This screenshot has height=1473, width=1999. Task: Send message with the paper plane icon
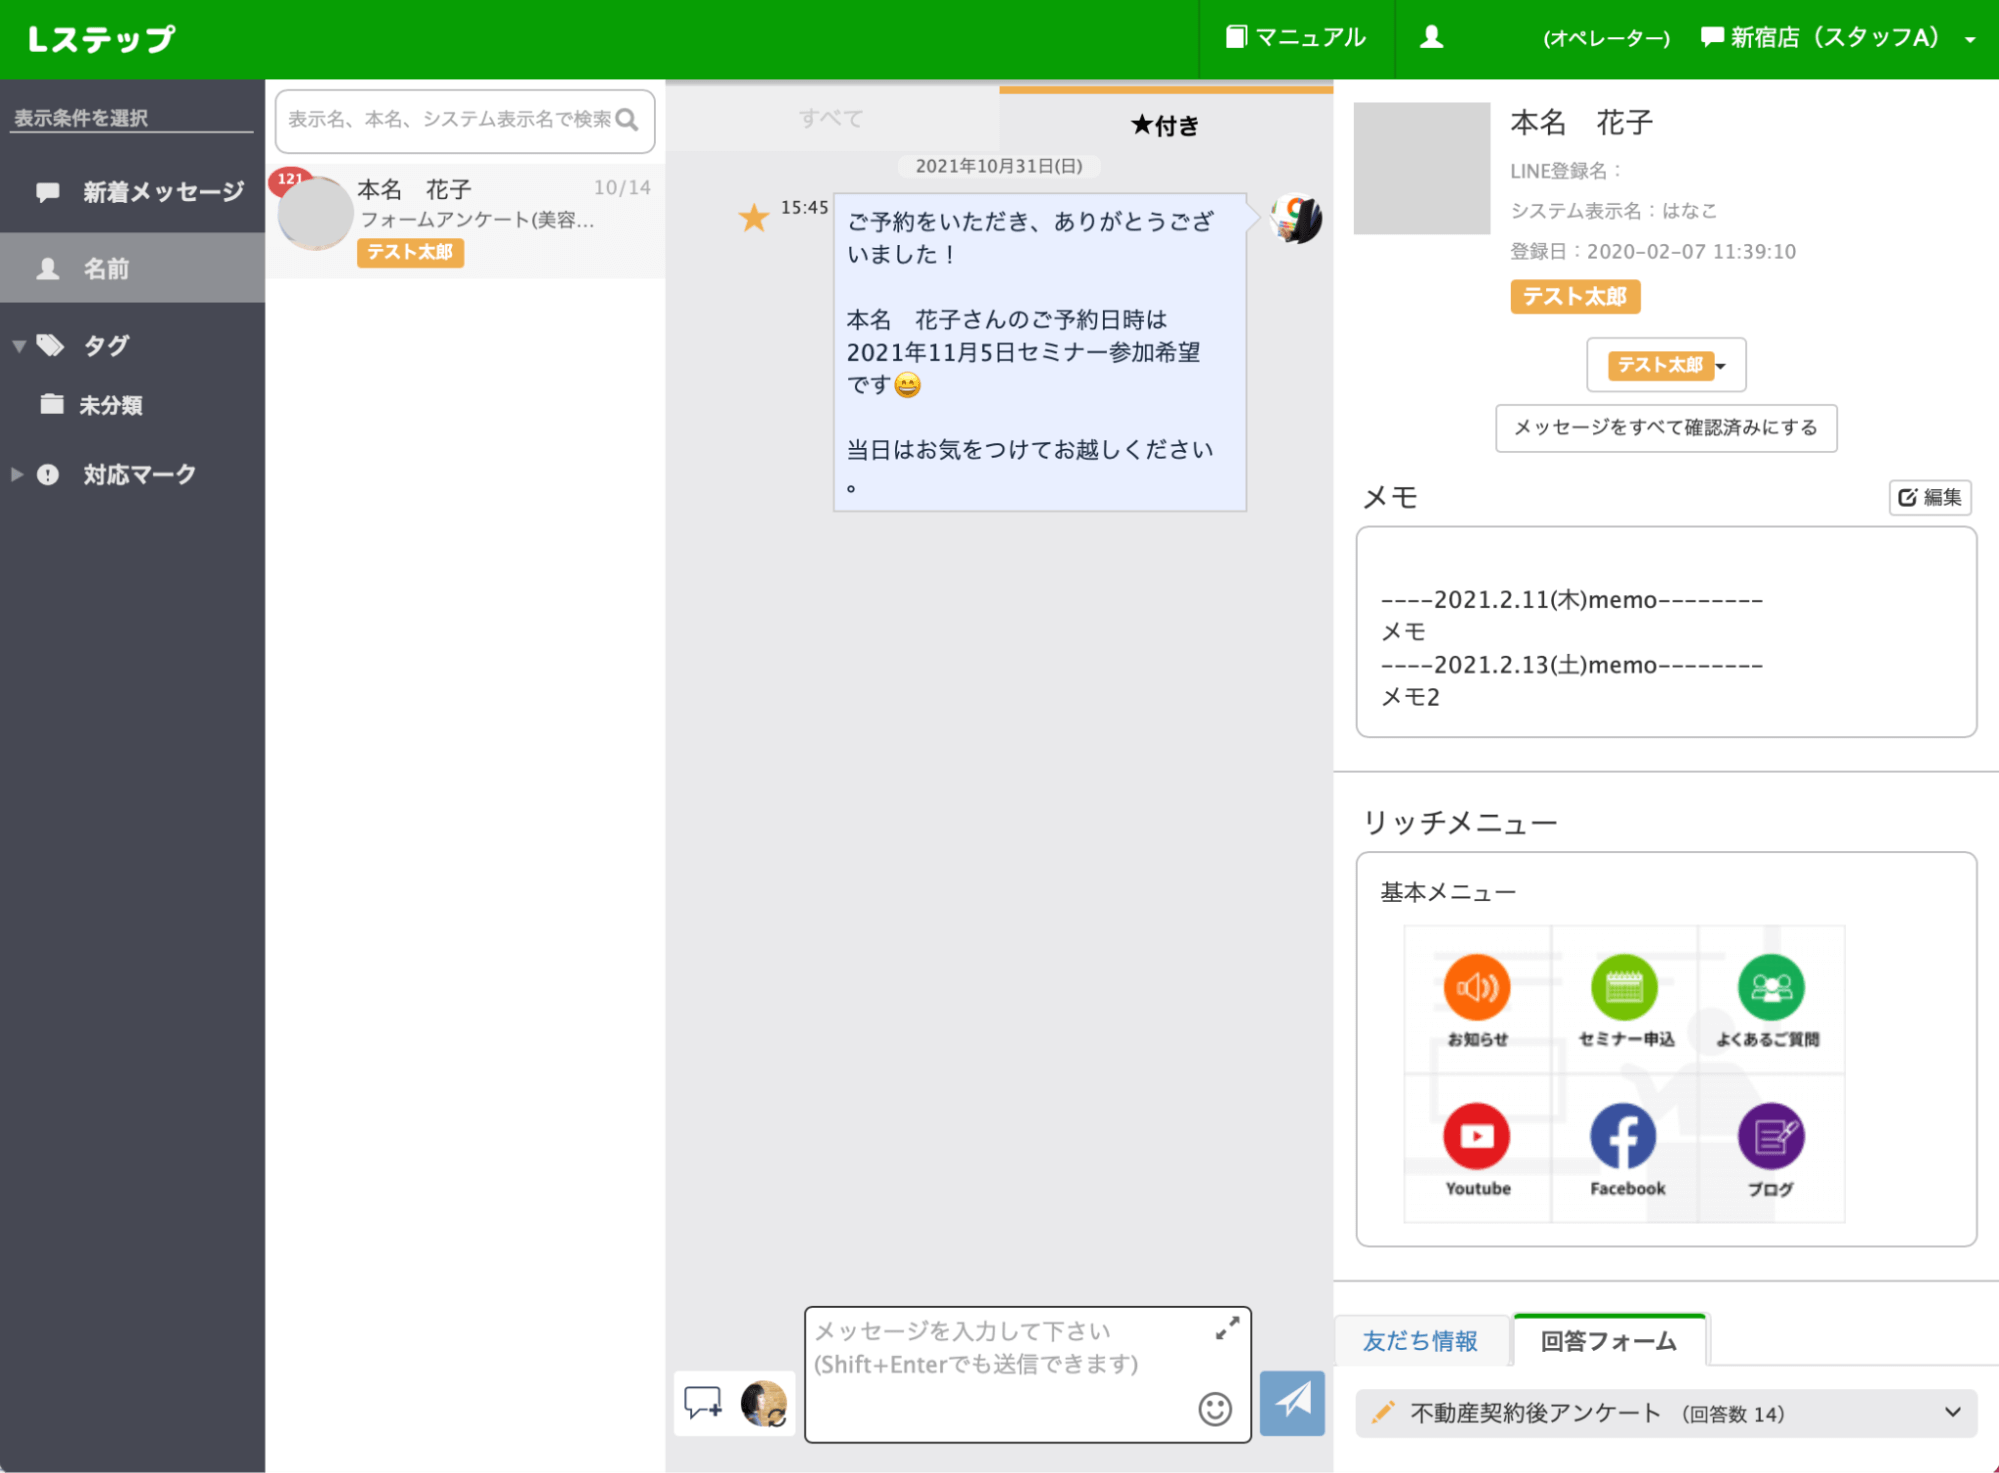tap(1292, 1404)
